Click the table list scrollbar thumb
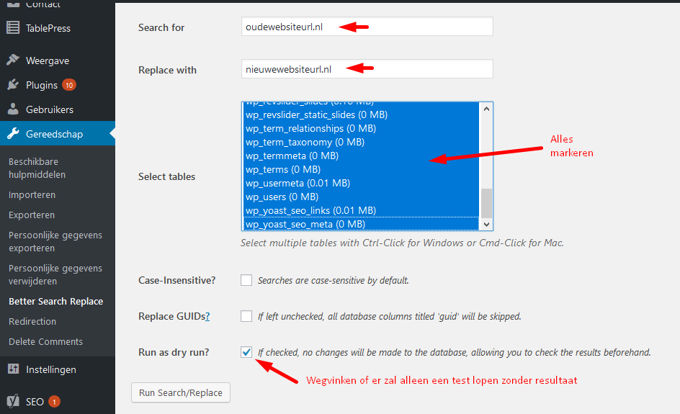 (x=487, y=203)
